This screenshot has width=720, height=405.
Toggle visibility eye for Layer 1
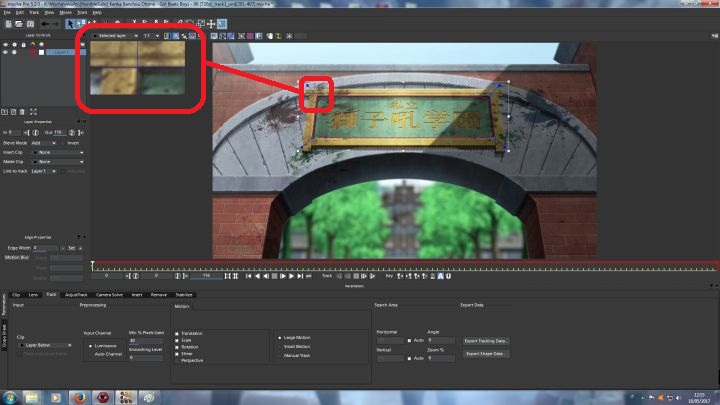5,52
